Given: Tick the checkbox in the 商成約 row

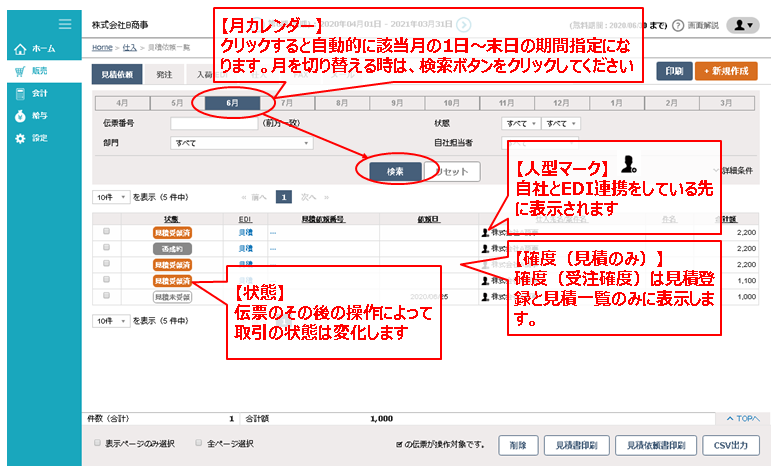Looking at the screenshot, I should 107,247.
